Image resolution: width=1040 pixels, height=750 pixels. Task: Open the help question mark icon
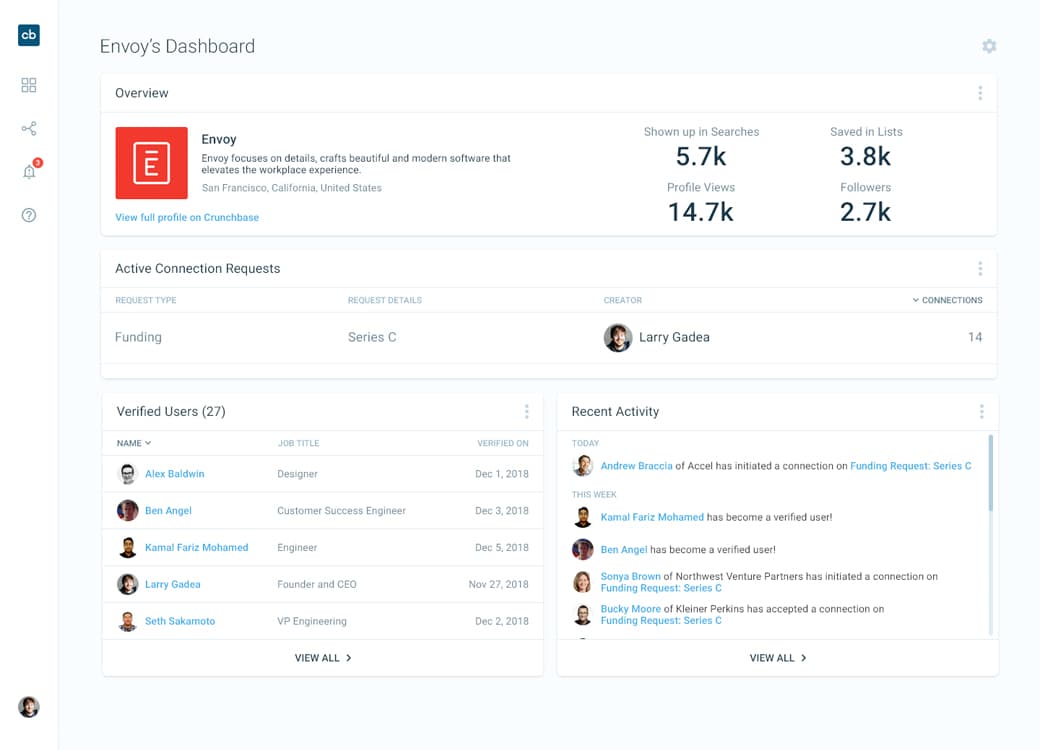[x=29, y=215]
